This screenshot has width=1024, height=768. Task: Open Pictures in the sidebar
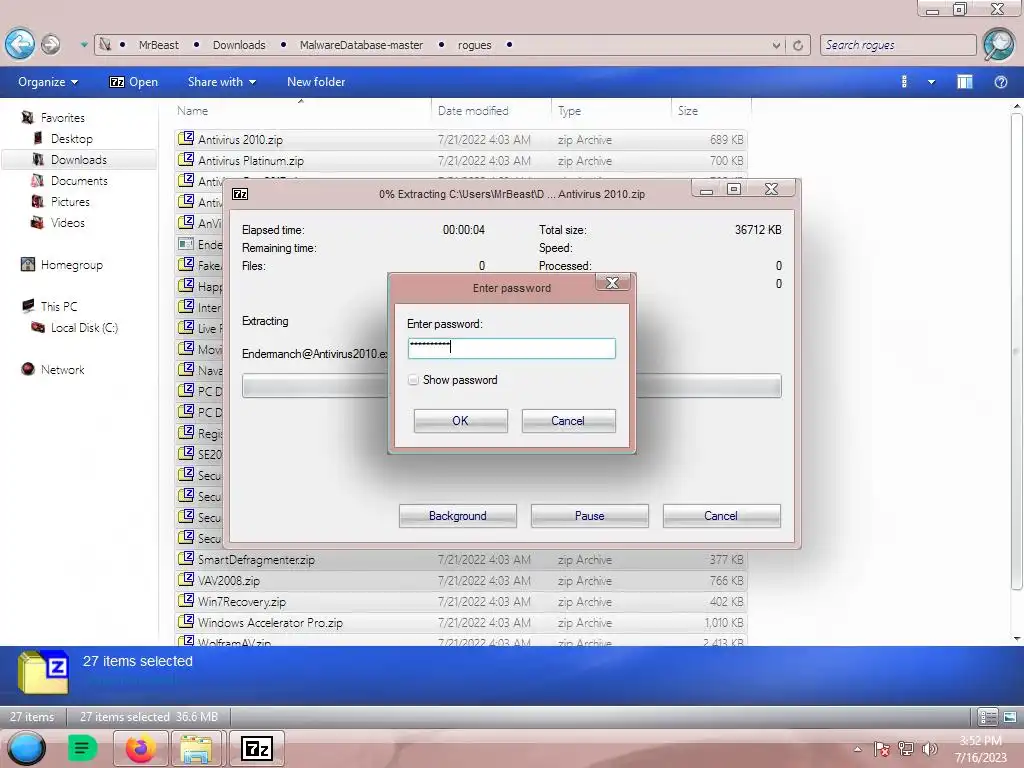point(70,201)
